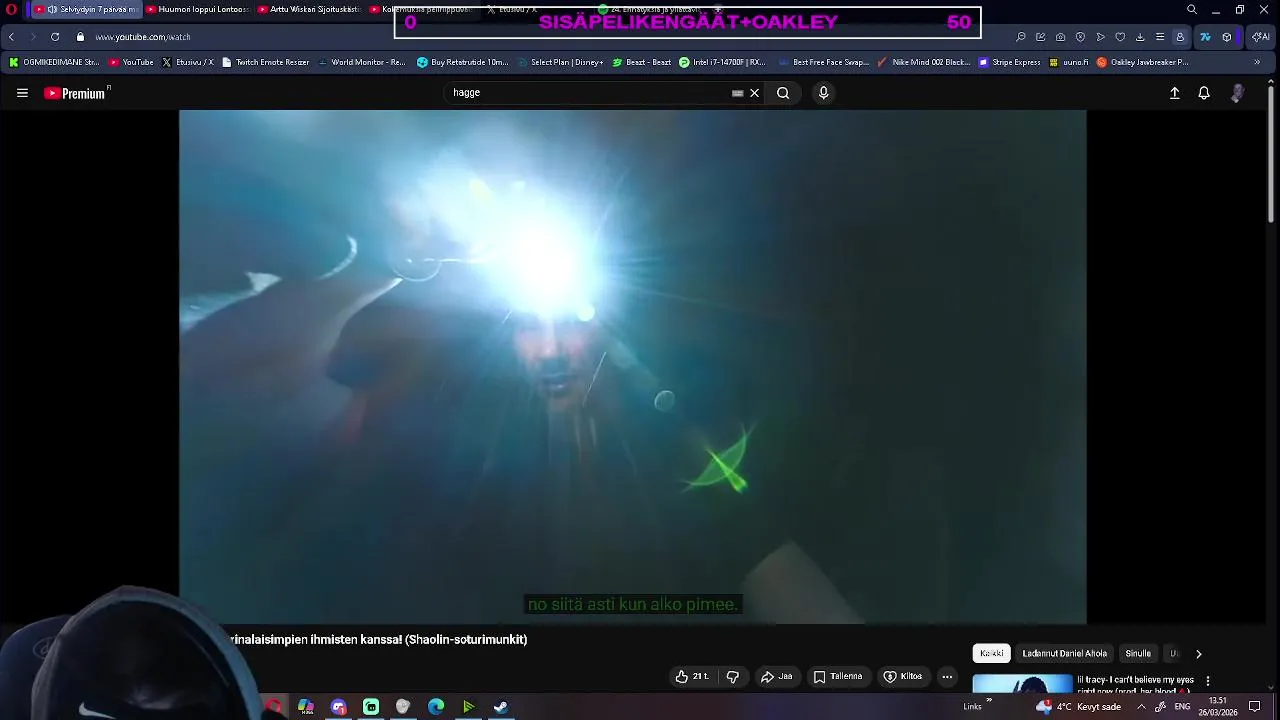Viewport: 1280px width, 720px height.
Task: Switch to the Selviydyin 7 päivää tab
Action: click(x=86, y=10)
